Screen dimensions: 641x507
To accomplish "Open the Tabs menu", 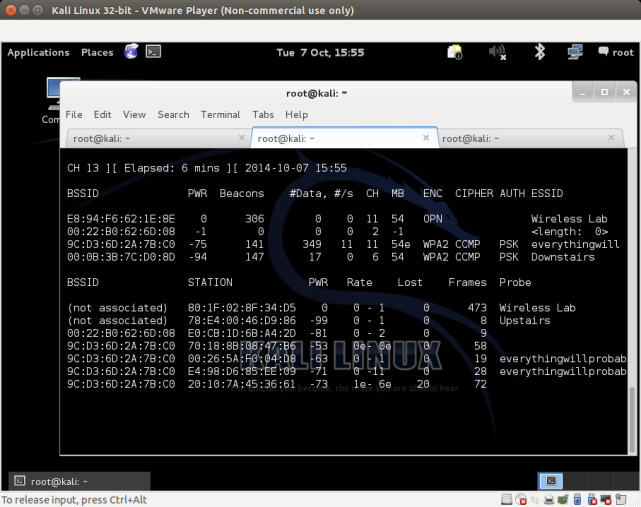I will (263, 114).
